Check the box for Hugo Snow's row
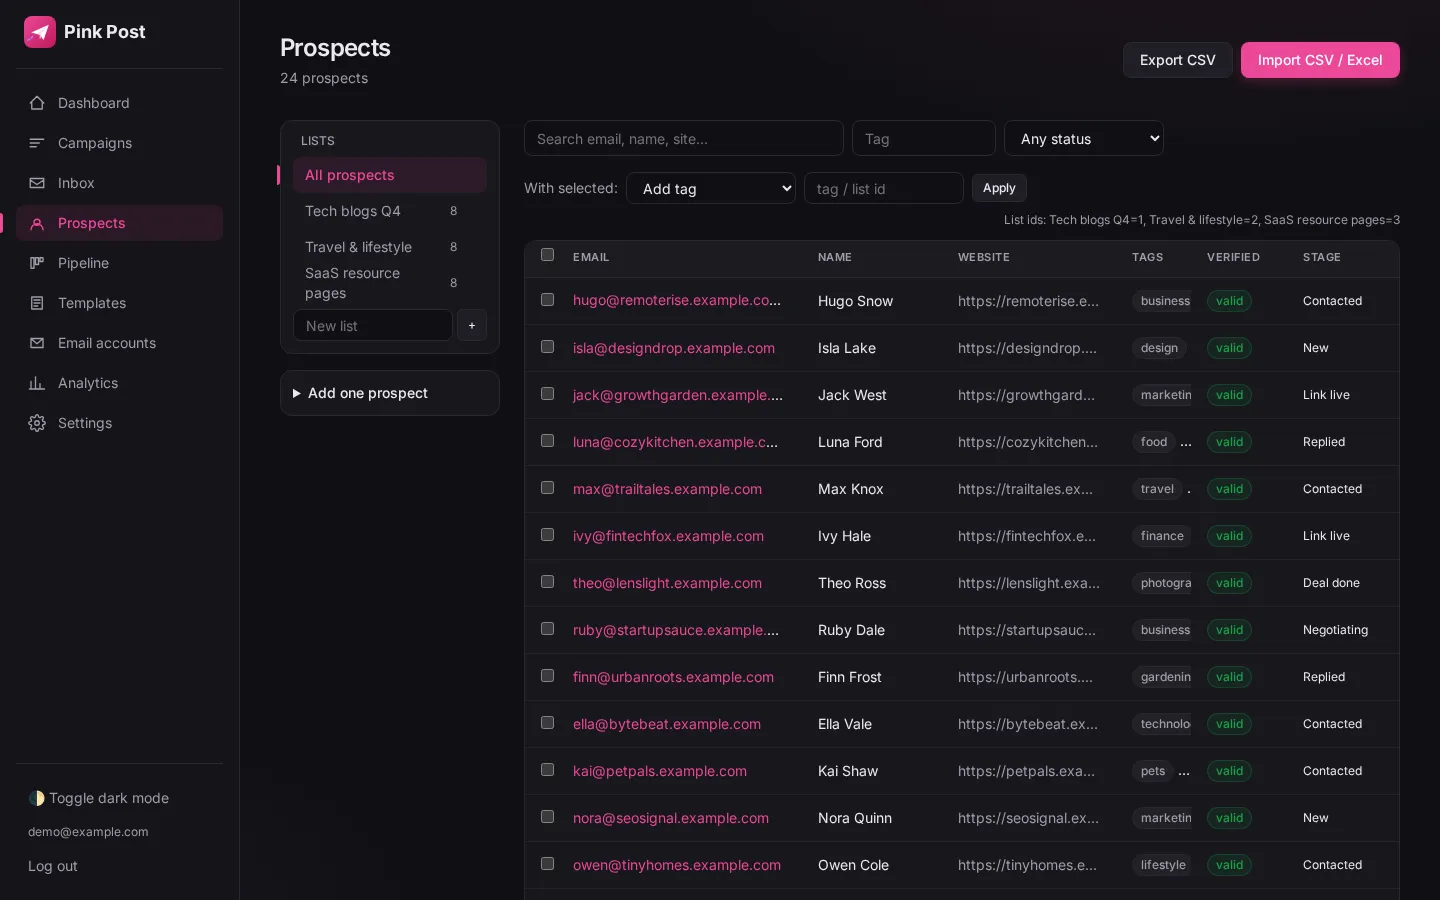The width and height of the screenshot is (1440, 900). point(547,300)
